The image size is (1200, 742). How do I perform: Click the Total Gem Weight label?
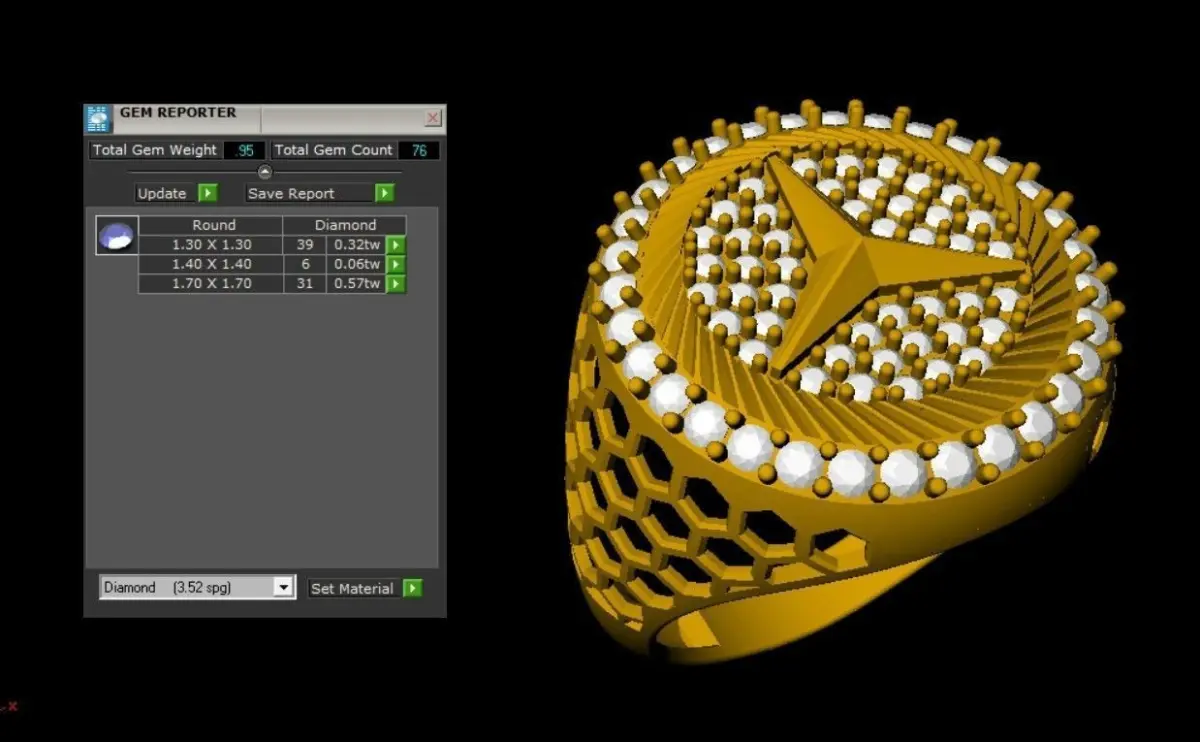[x=154, y=150]
